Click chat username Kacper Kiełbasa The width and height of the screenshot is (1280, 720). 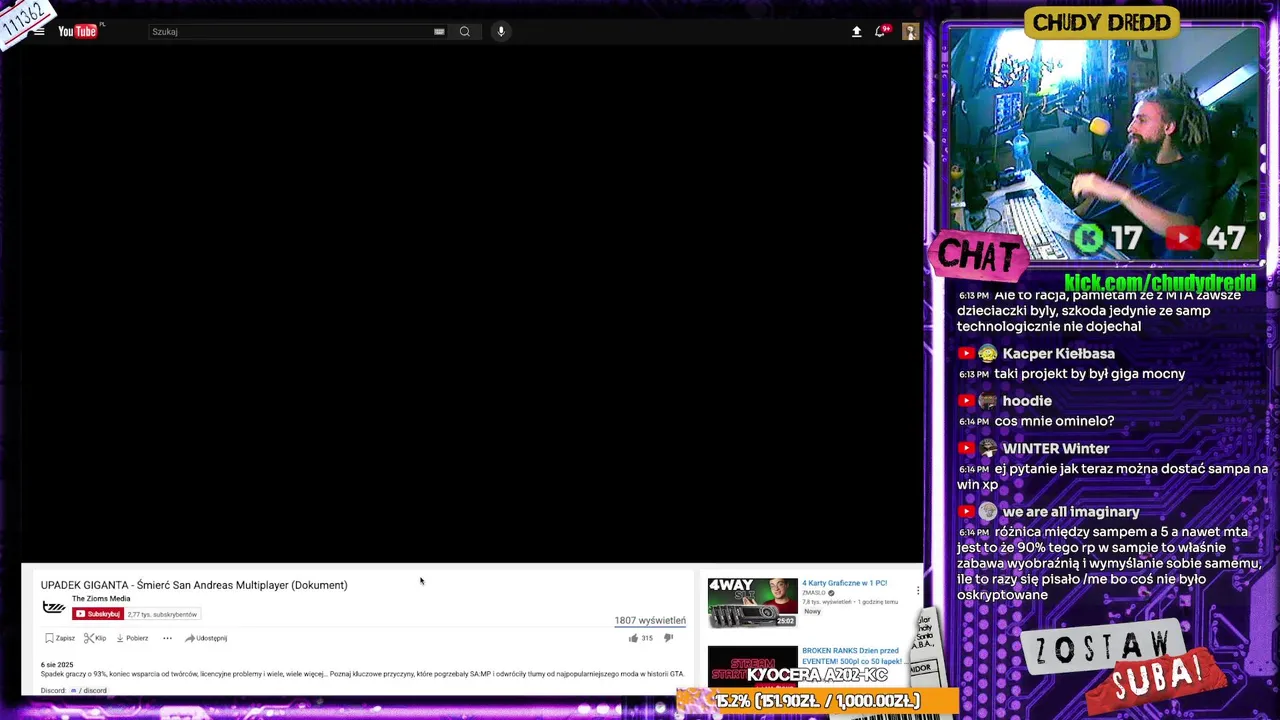tap(1058, 354)
